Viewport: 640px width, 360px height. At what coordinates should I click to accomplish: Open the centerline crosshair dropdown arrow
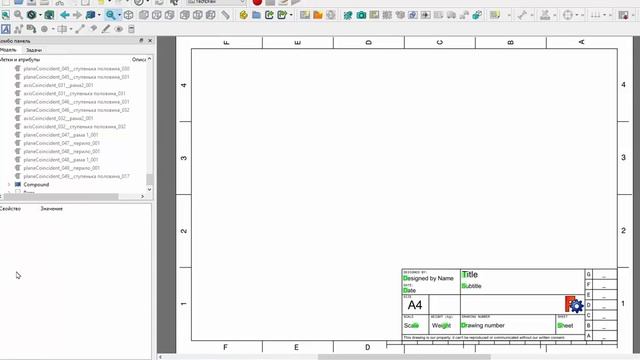pos(576,16)
